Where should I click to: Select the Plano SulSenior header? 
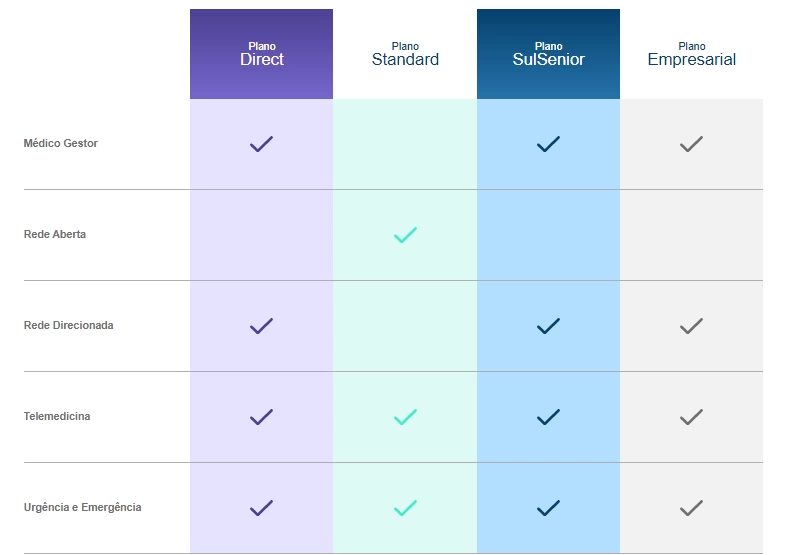[x=548, y=54]
